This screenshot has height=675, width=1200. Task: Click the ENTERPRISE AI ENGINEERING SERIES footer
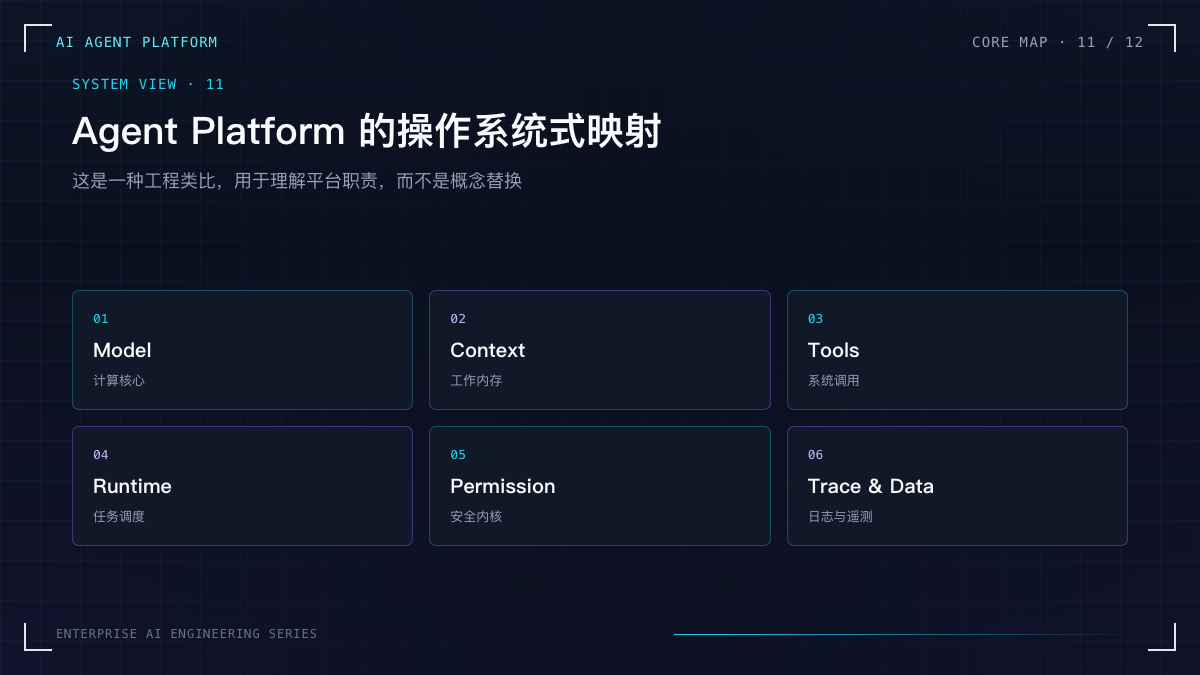point(187,634)
